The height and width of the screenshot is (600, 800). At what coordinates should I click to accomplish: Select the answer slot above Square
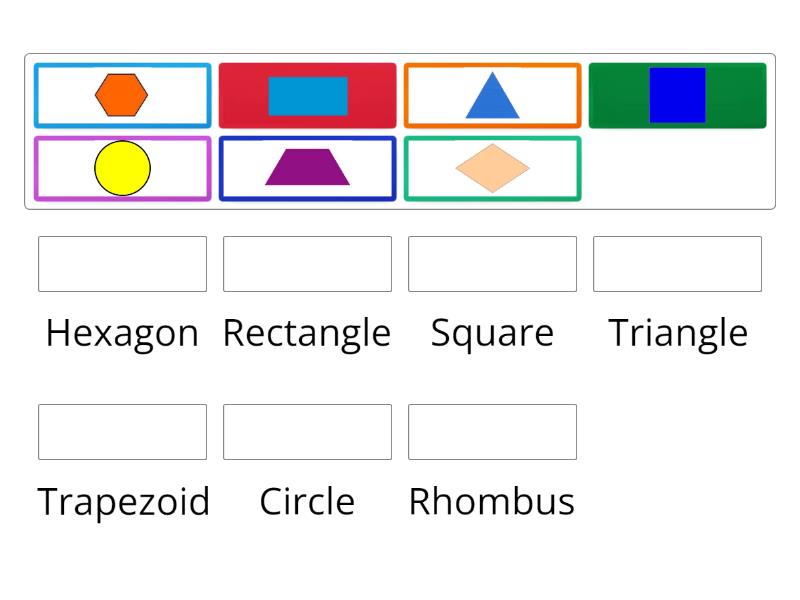492,264
